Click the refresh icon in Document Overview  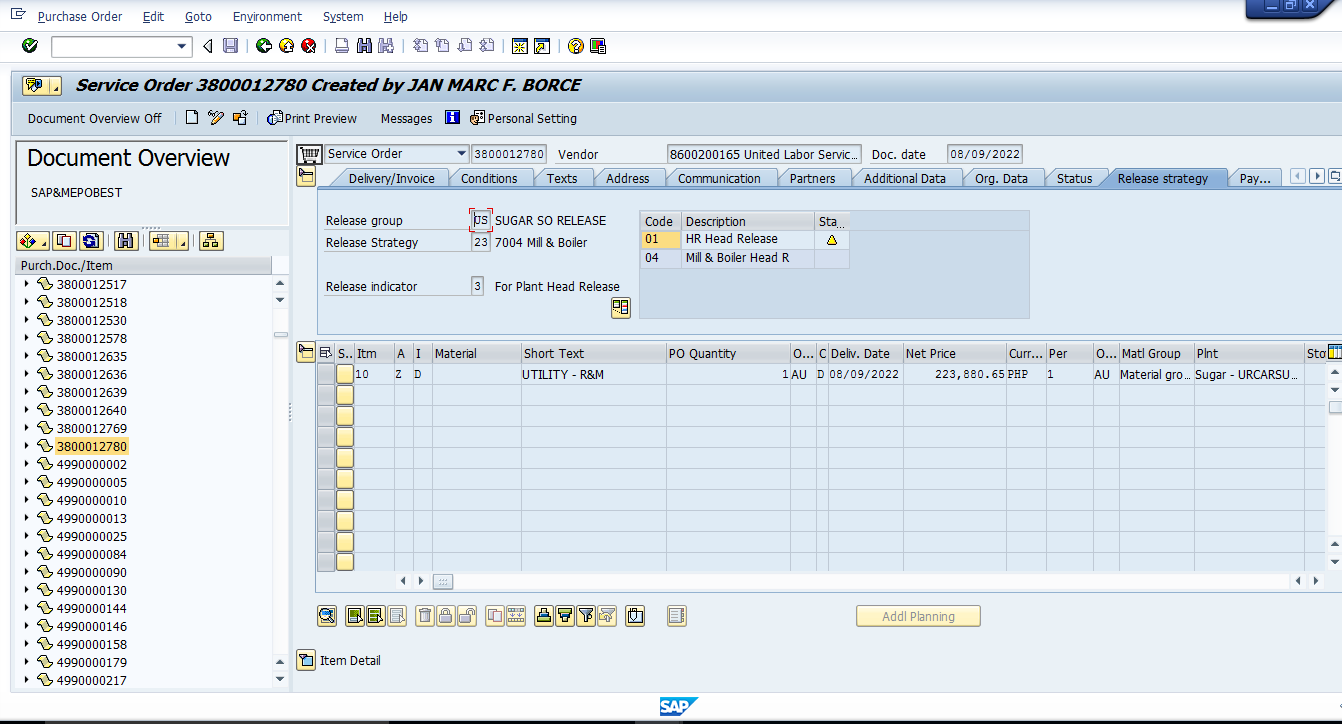tap(91, 241)
